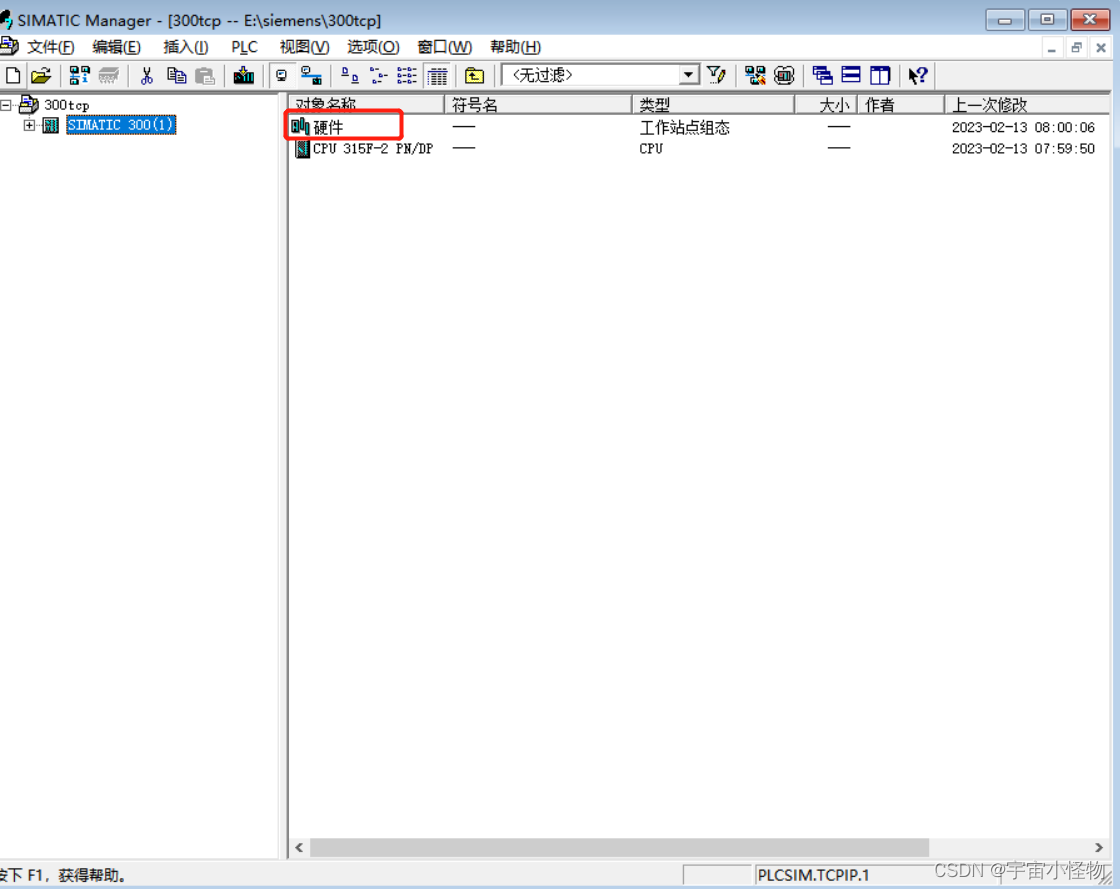The image size is (1120, 889).
Task: Click the context help arrow-question icon
Action: (x=918, y=75)
